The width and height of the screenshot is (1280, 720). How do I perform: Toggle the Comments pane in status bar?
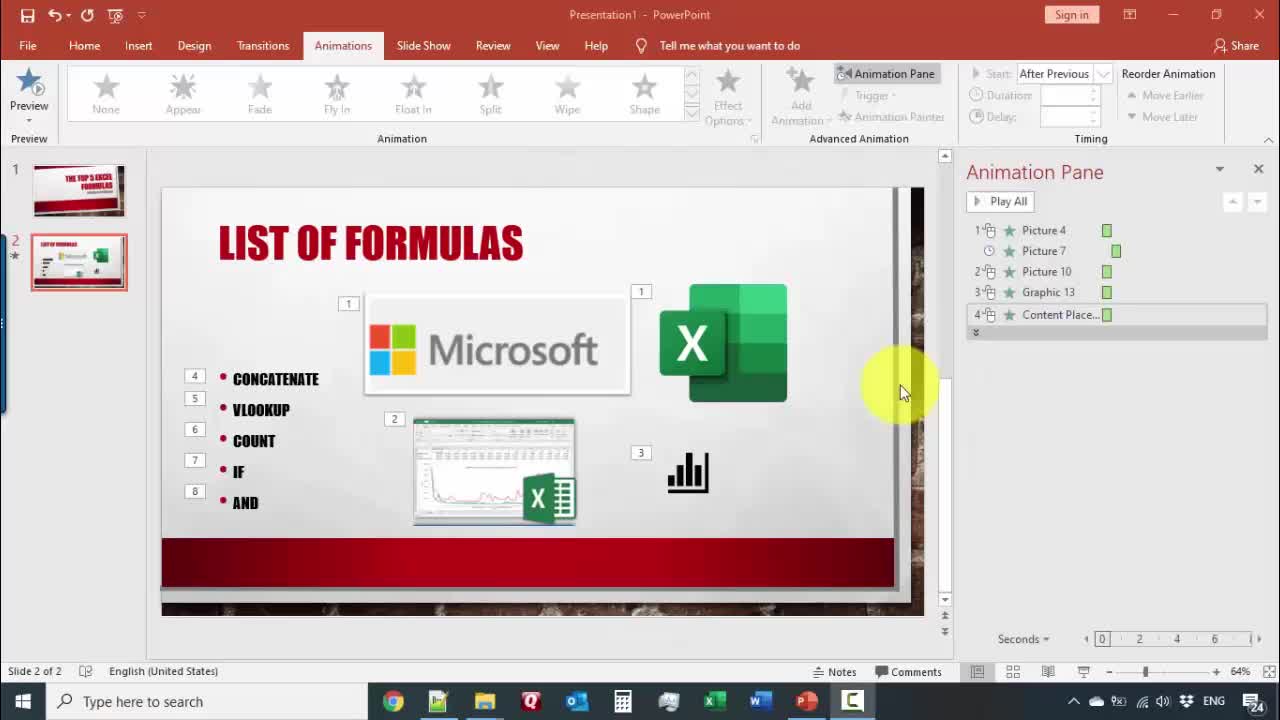[x=908, y=671]
